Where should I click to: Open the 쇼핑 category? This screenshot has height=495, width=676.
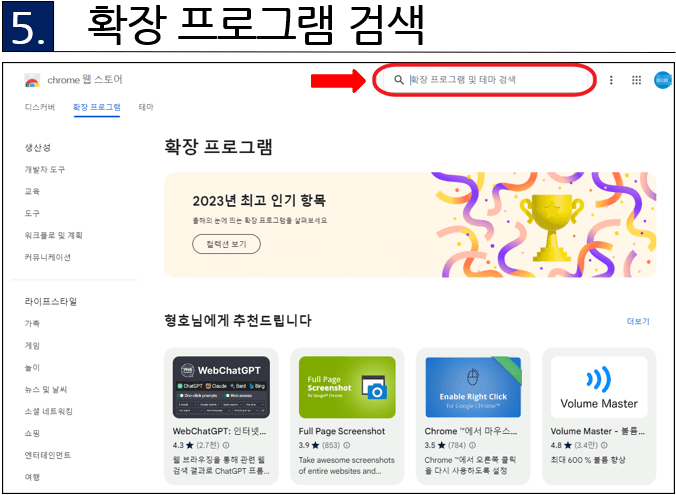pyautogui.click(x=32, y=433)
